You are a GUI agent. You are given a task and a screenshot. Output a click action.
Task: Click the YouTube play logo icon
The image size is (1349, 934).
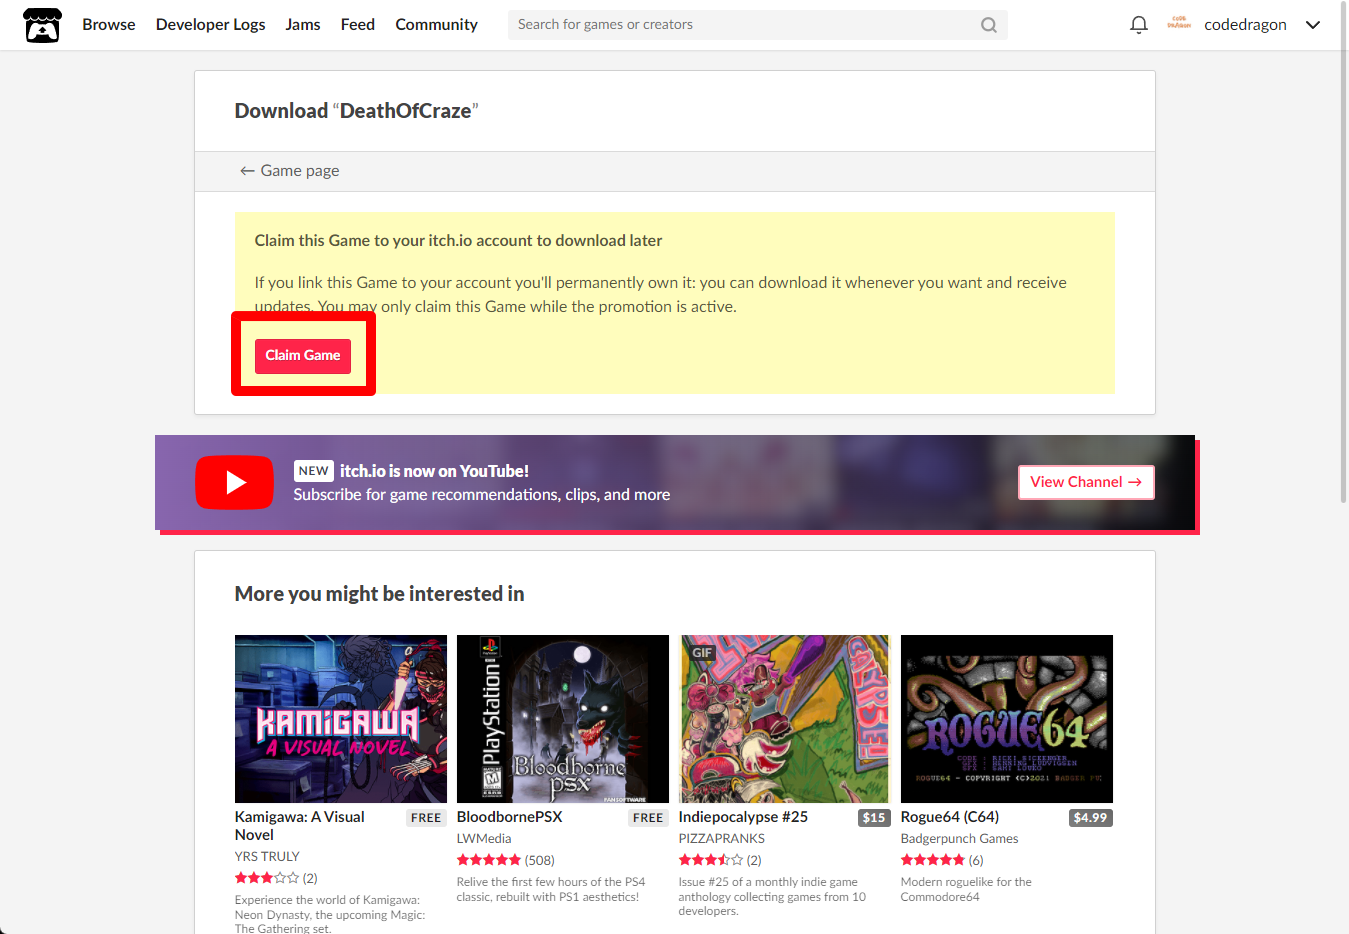pyautogui.click(x=234, y=483)
